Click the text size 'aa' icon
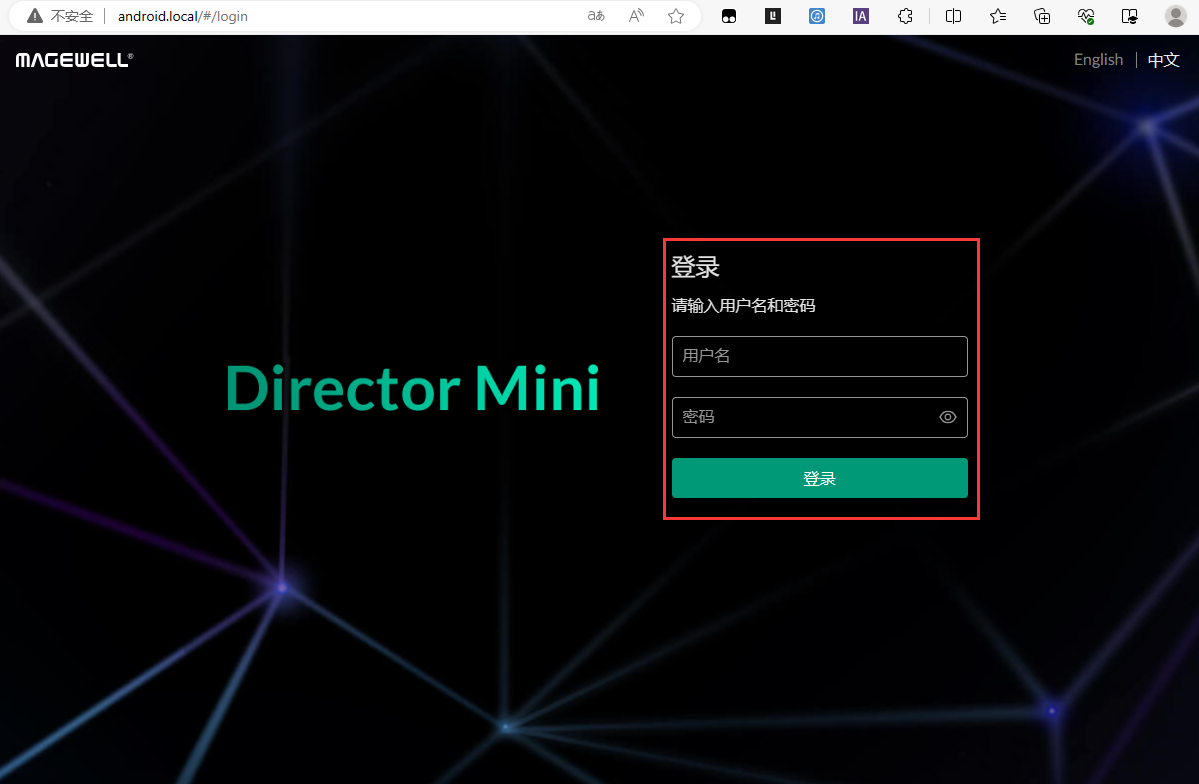Image resolution: width=1199 pixels, height=784 pixels. coord(596,16)
